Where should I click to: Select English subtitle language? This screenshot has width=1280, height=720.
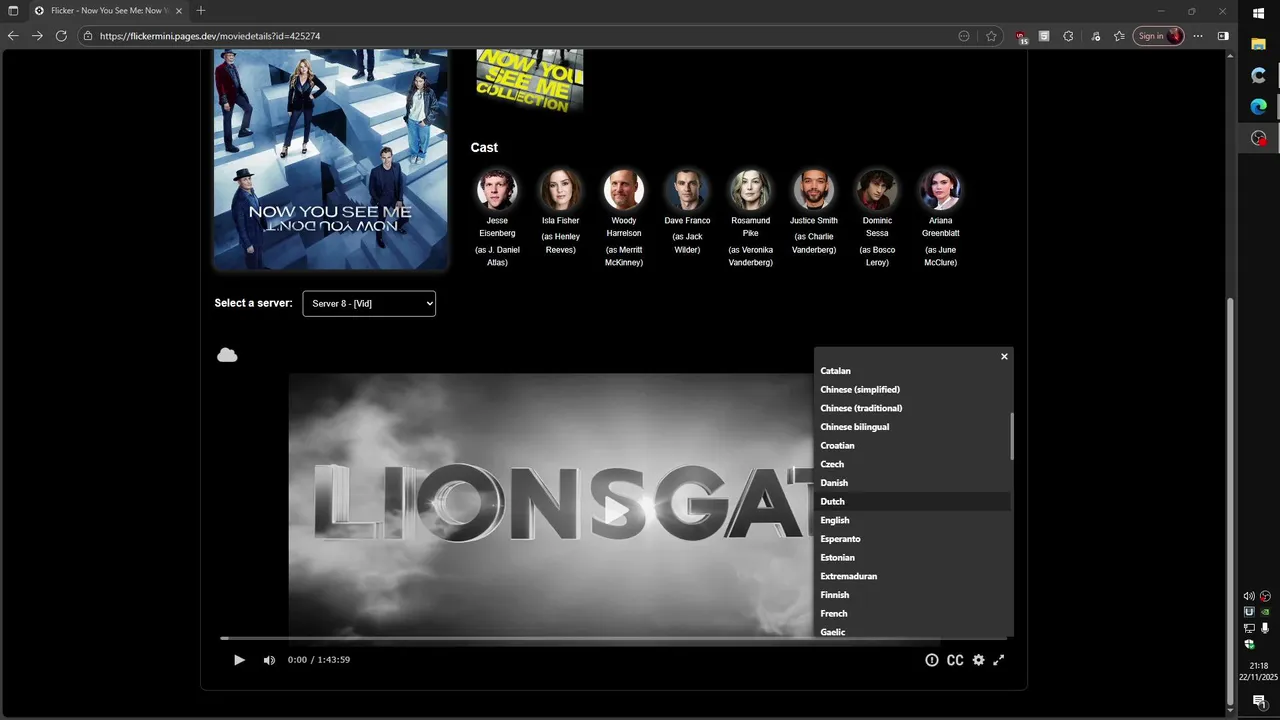[912, 520]
